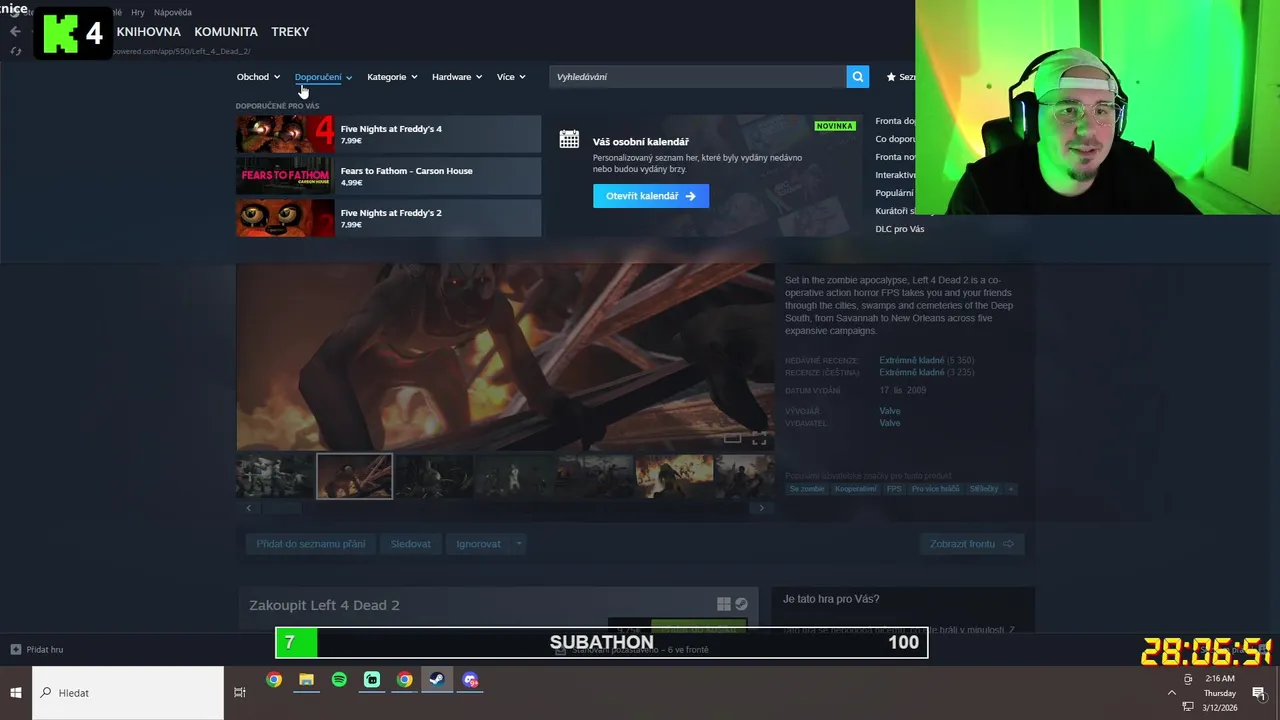Open the Windows notification center

pos(1259,693)
